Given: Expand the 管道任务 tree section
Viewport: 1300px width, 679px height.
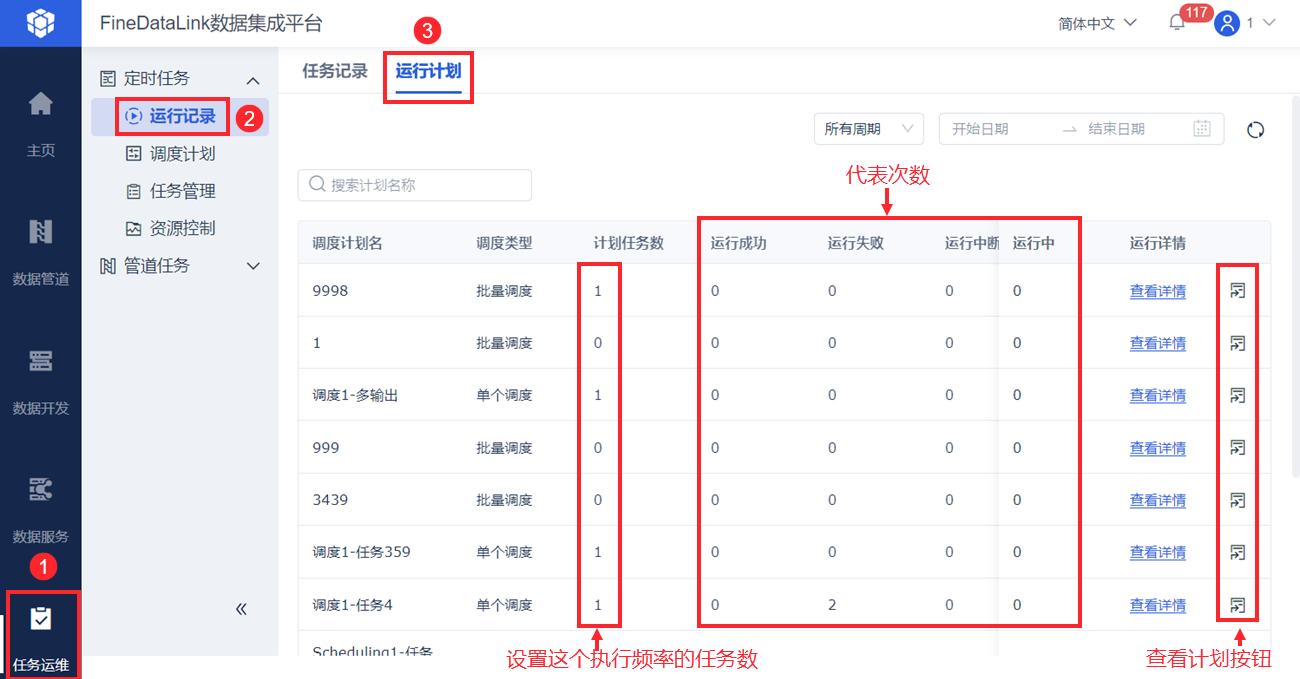Looking at the screenshot, I should tap(253, 266).
